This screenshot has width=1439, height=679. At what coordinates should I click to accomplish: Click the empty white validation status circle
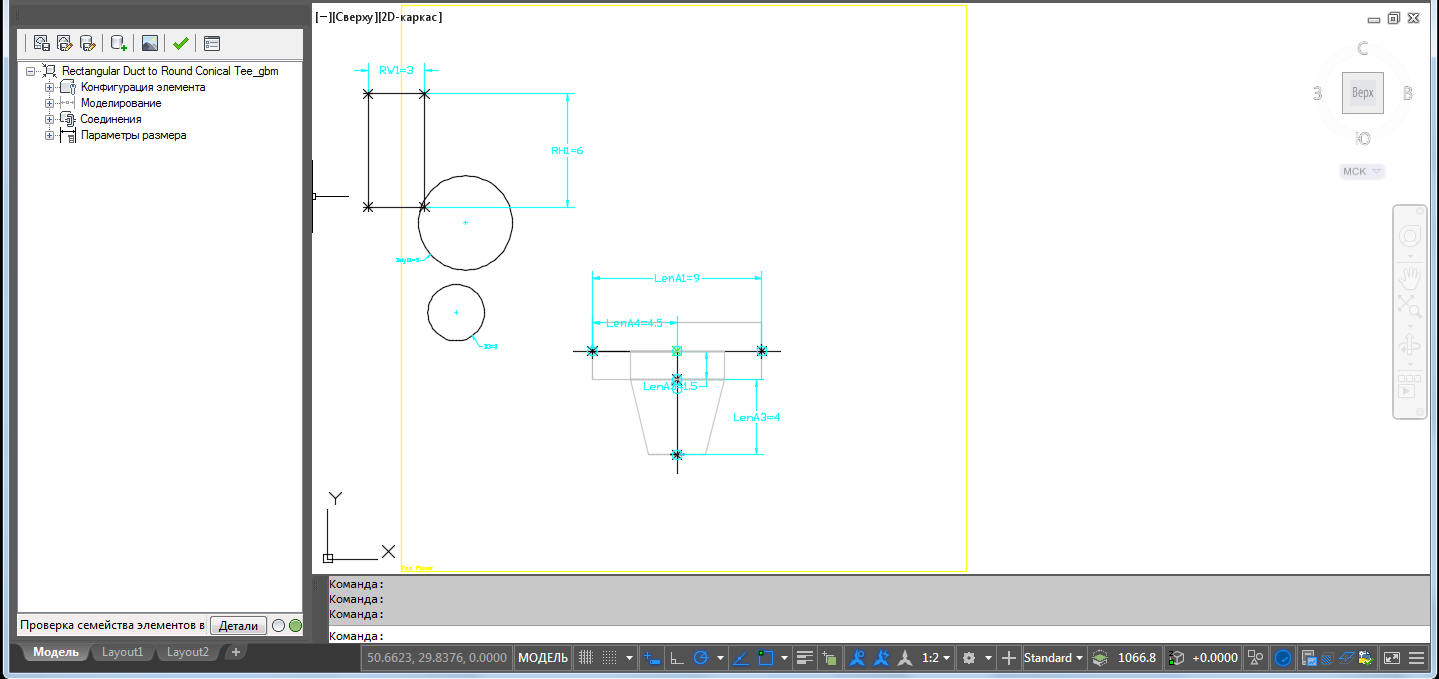pos(279,625)
